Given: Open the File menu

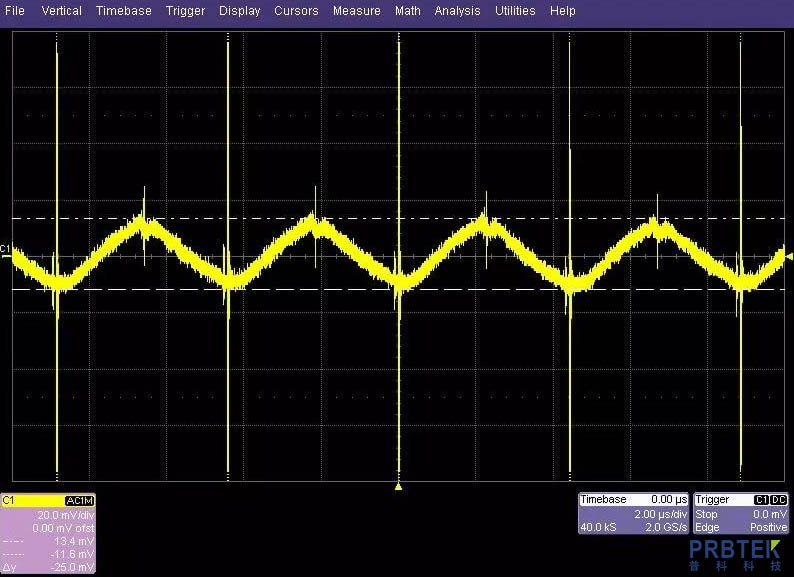Looking at the screenshot, I should [x=15, y=11].
